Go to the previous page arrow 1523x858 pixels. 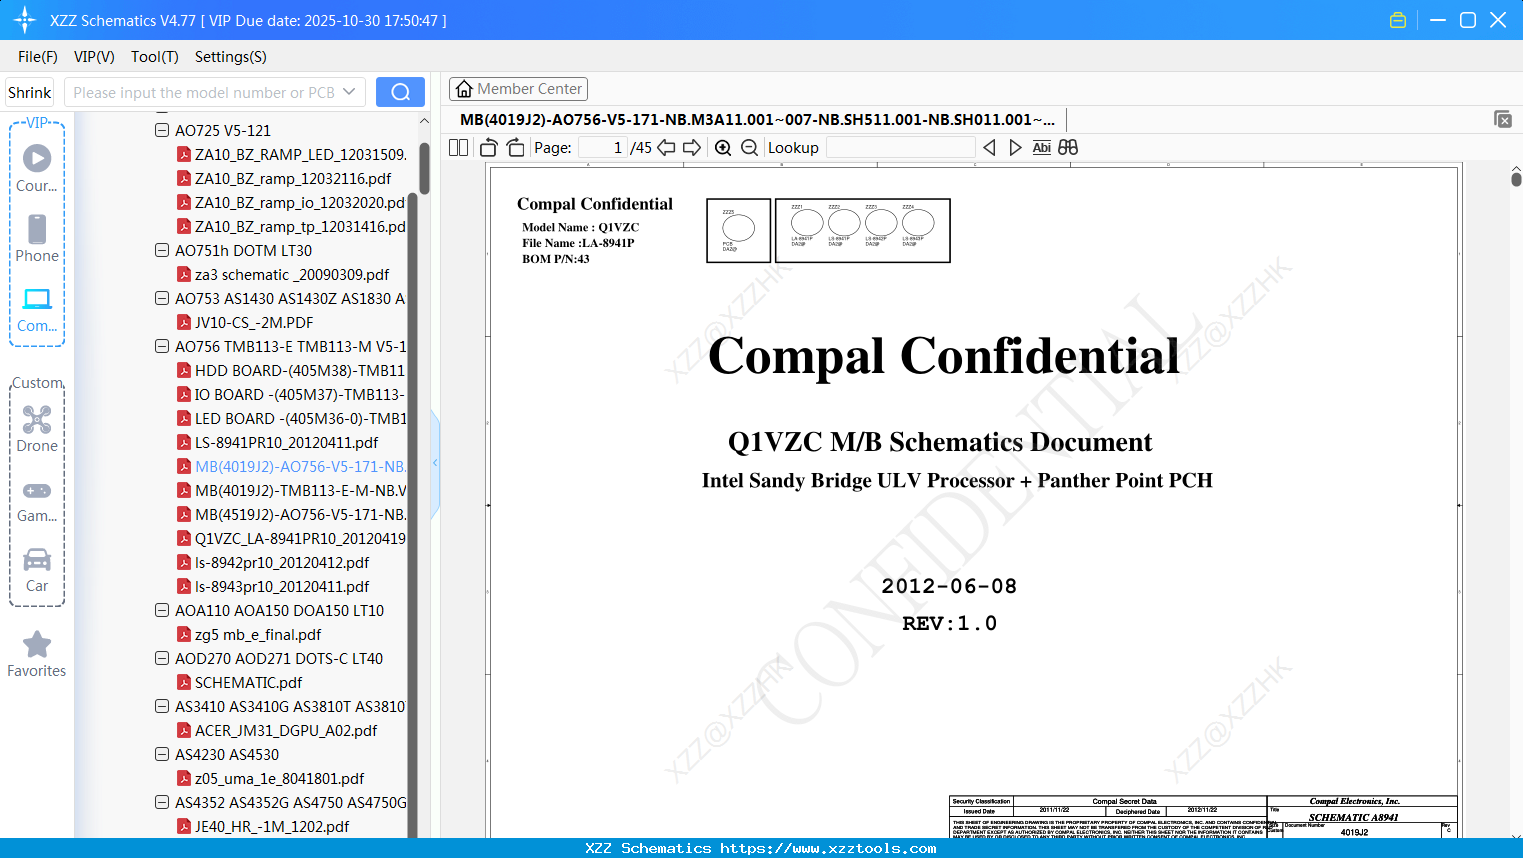[666, 148]
